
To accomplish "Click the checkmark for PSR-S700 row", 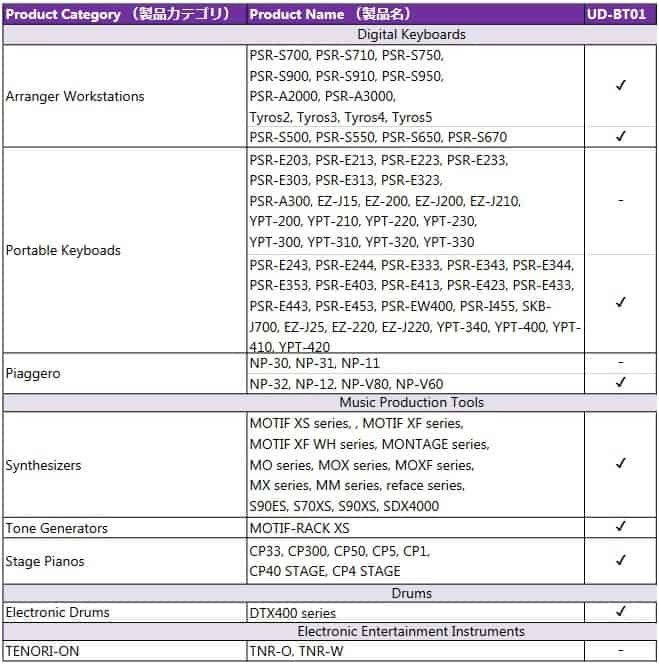I will coord(620,85).
